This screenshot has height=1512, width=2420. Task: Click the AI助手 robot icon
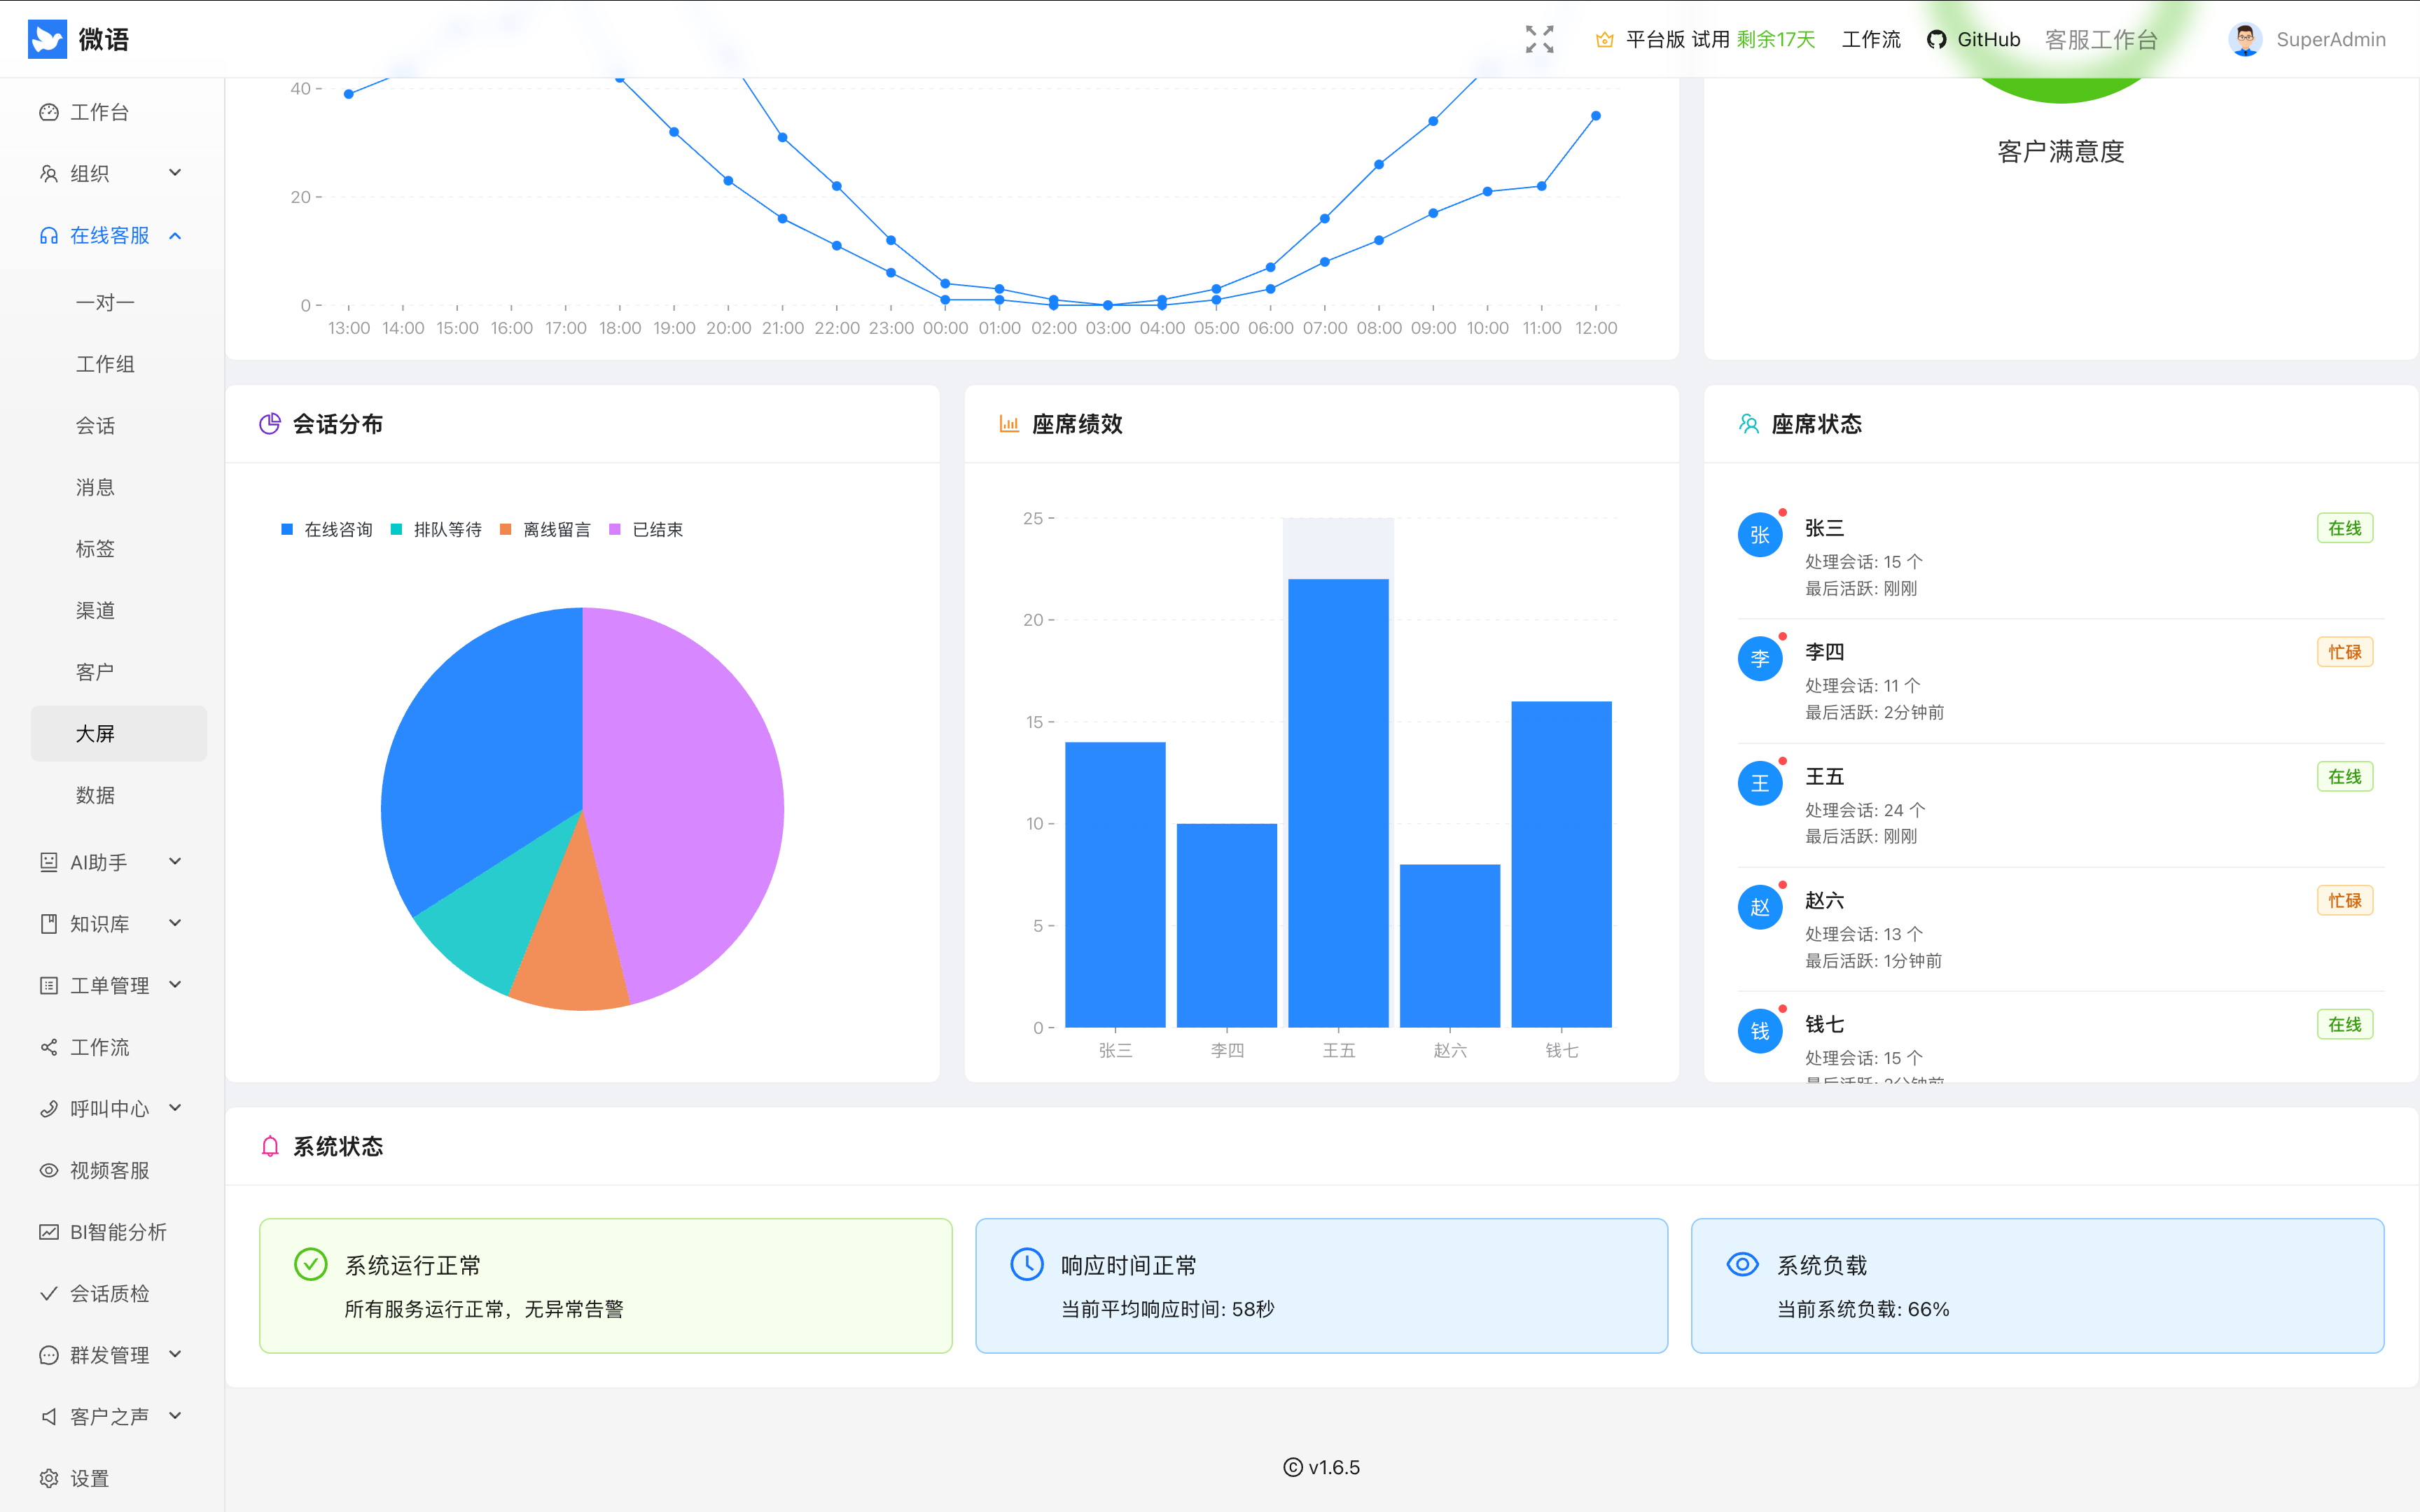[48, 862]
